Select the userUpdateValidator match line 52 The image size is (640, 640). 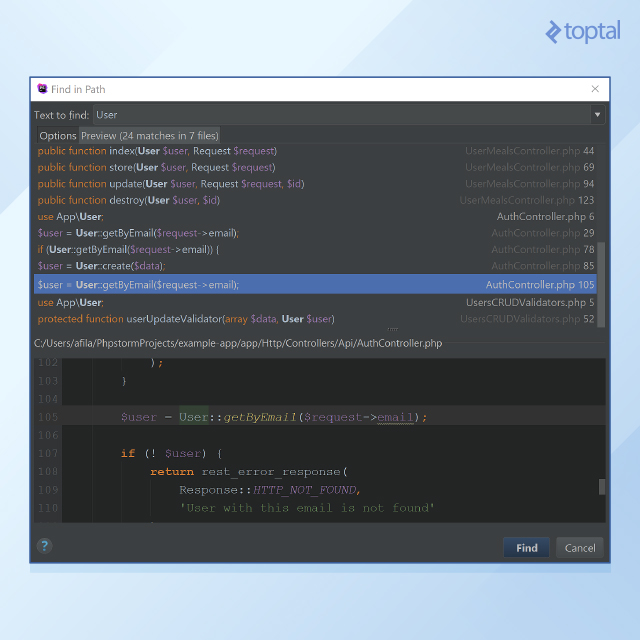pyautogui.click(x=315, y=319)
